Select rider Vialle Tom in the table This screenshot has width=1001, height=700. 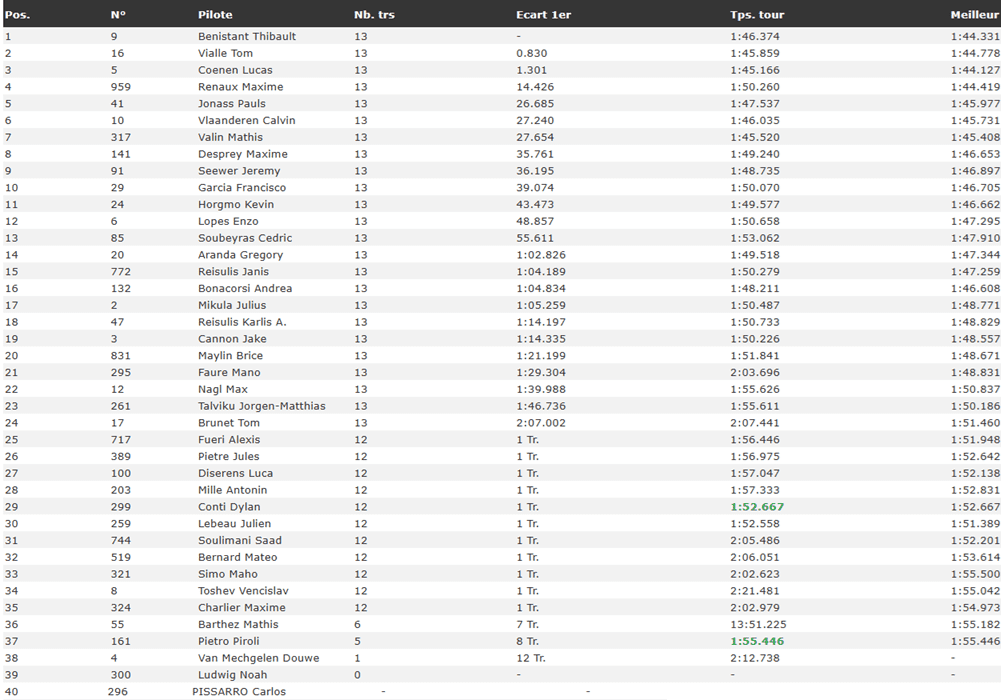[x=225, y=53]
